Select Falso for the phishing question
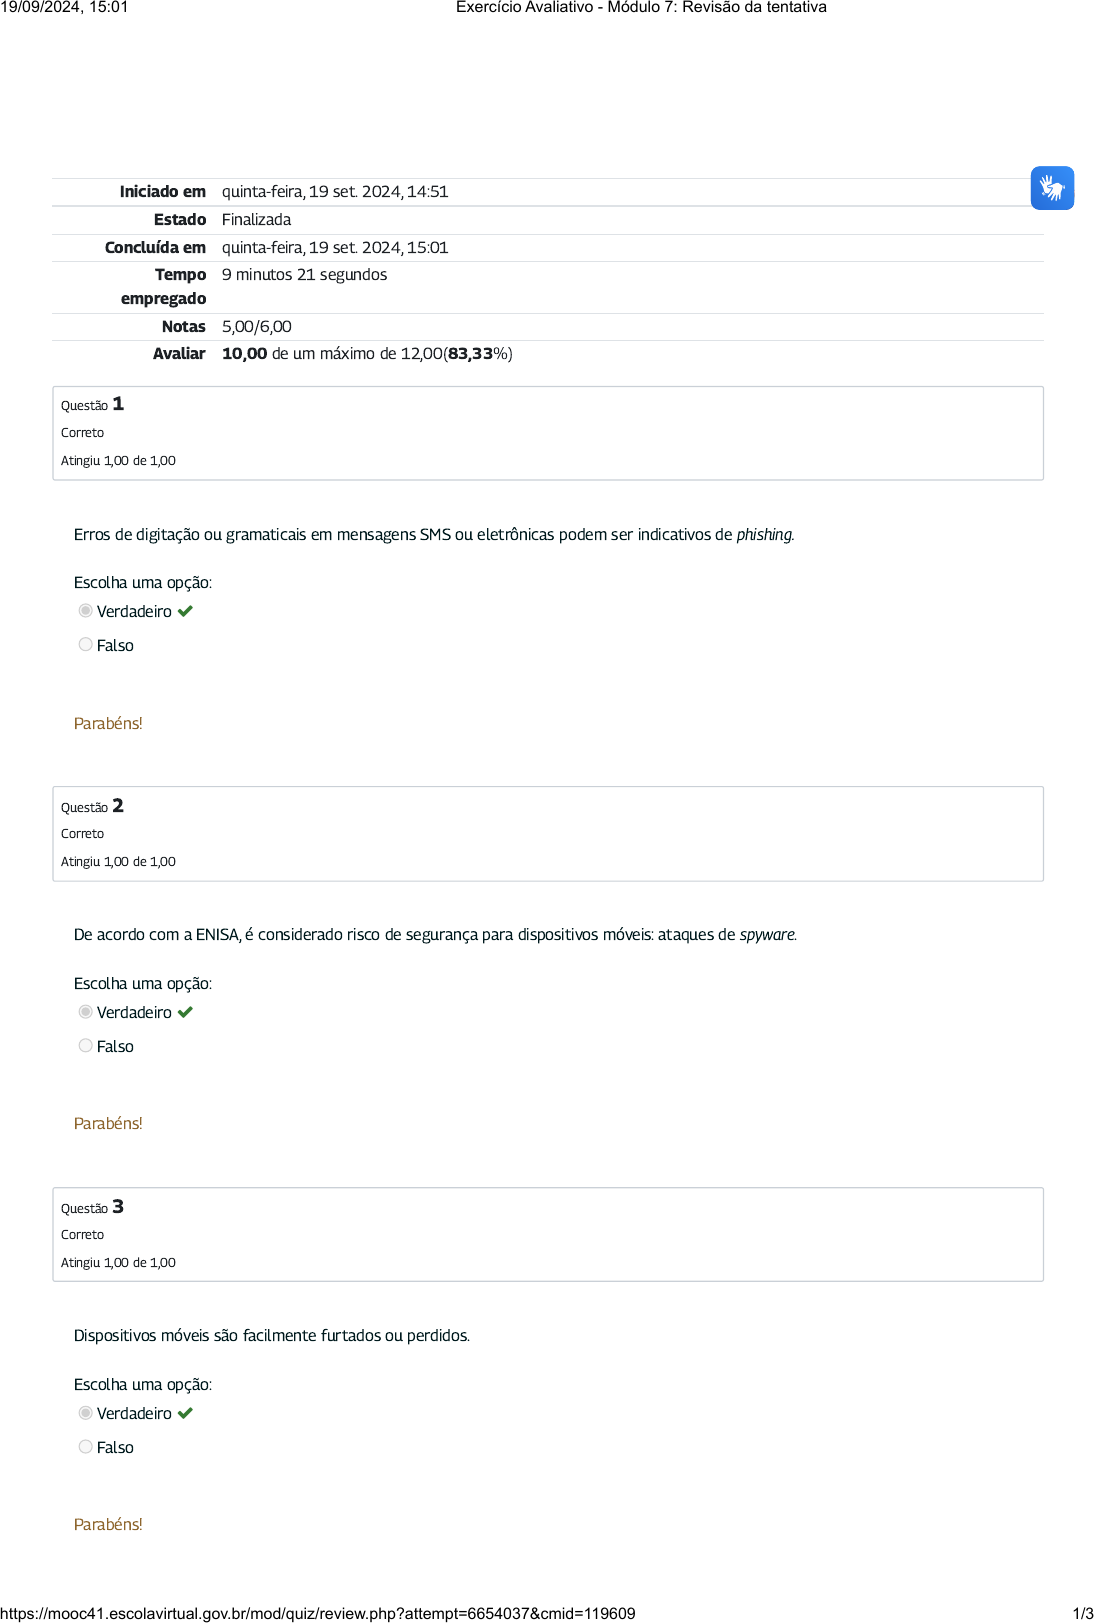 (x=86, y=645)
